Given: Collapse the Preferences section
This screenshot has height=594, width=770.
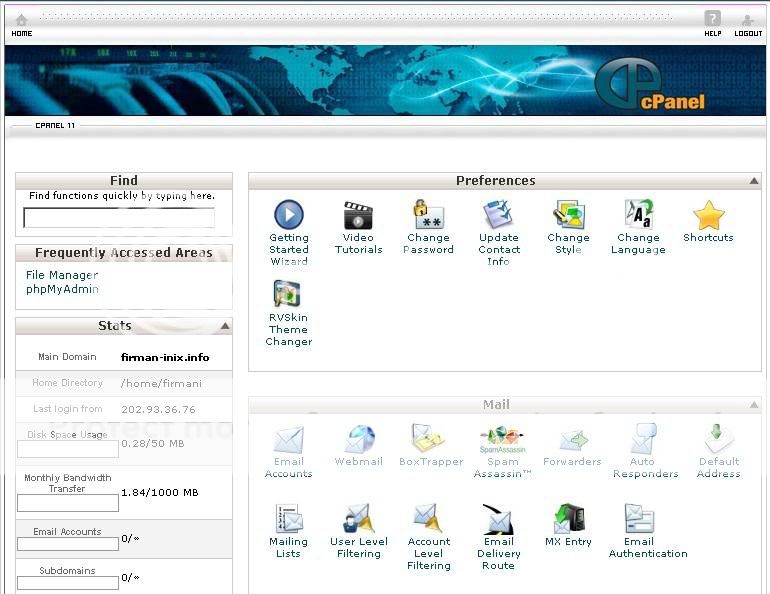Looking at the screenshot, I should pos(754,181).
